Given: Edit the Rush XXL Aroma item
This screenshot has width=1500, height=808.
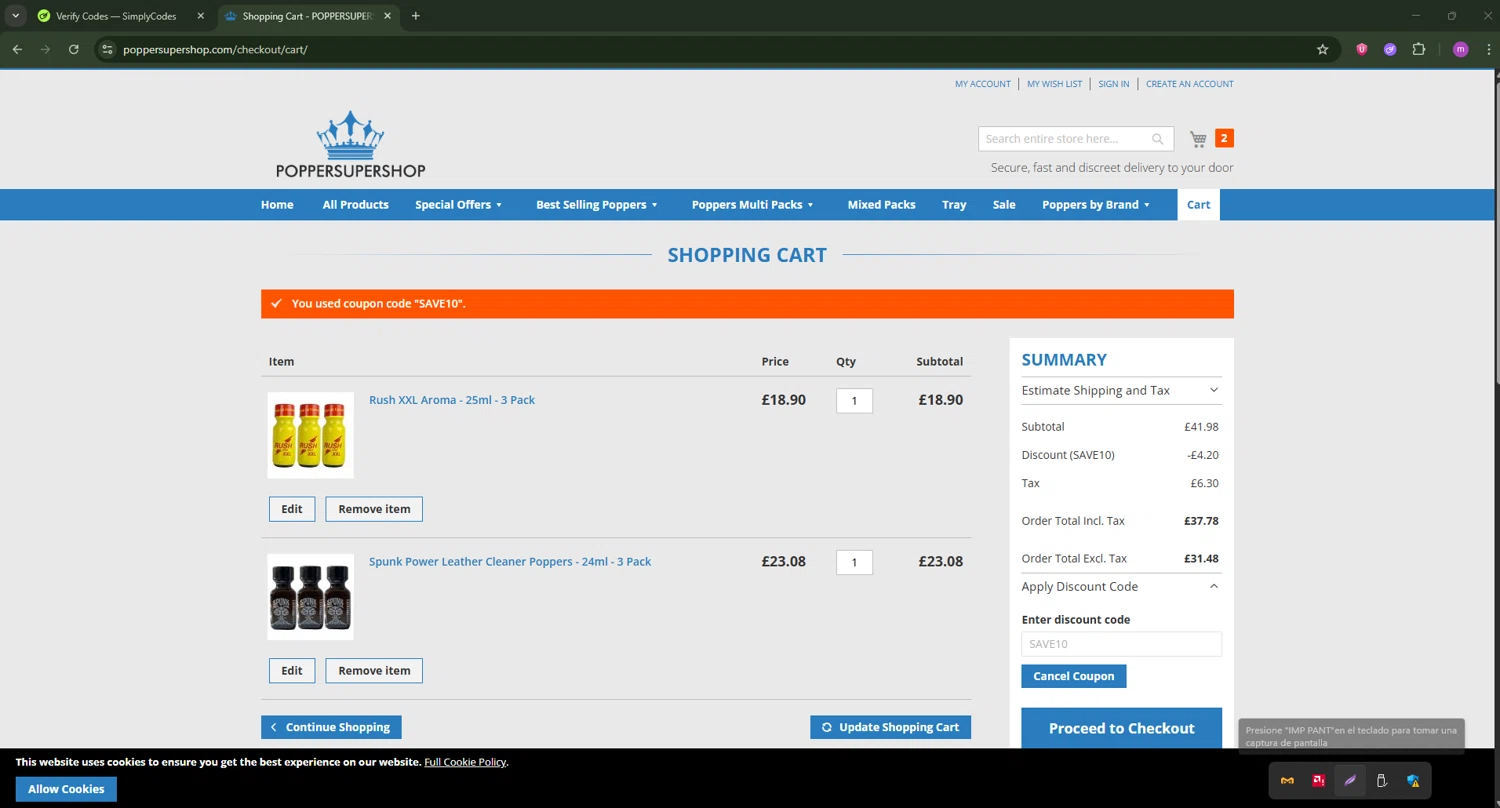Looking at the screenshot, I should 291,509.
